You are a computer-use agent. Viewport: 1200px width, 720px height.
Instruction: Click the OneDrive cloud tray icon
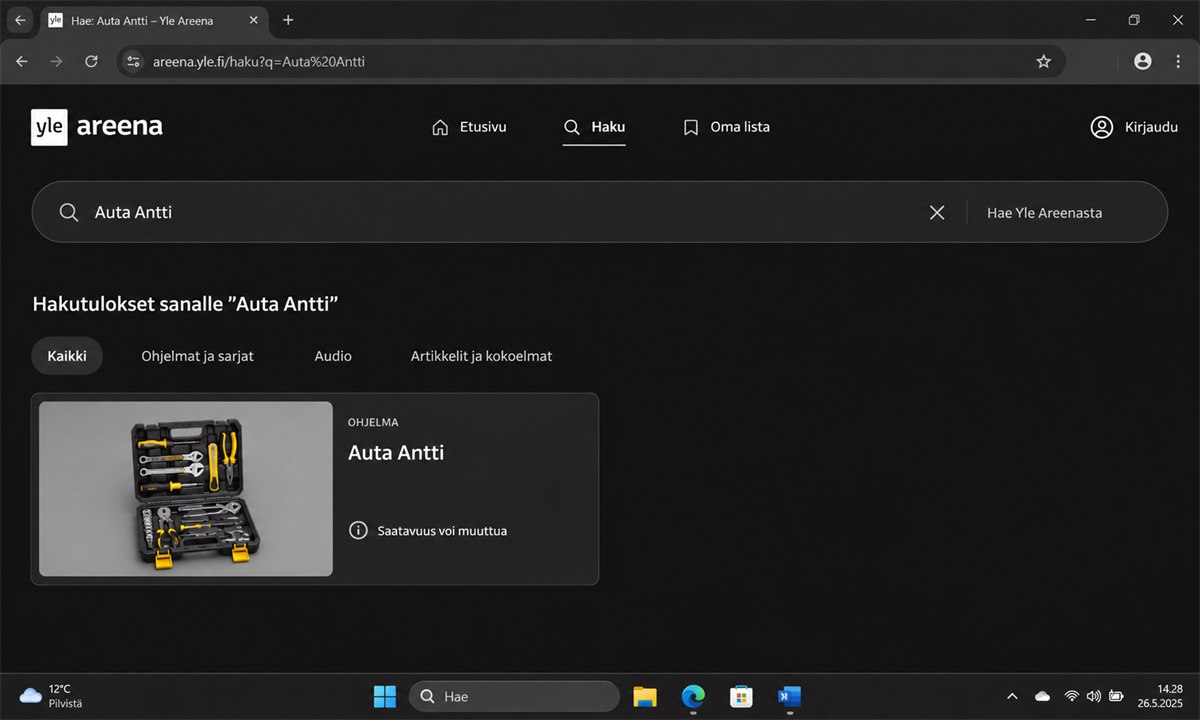(1042, 696)
